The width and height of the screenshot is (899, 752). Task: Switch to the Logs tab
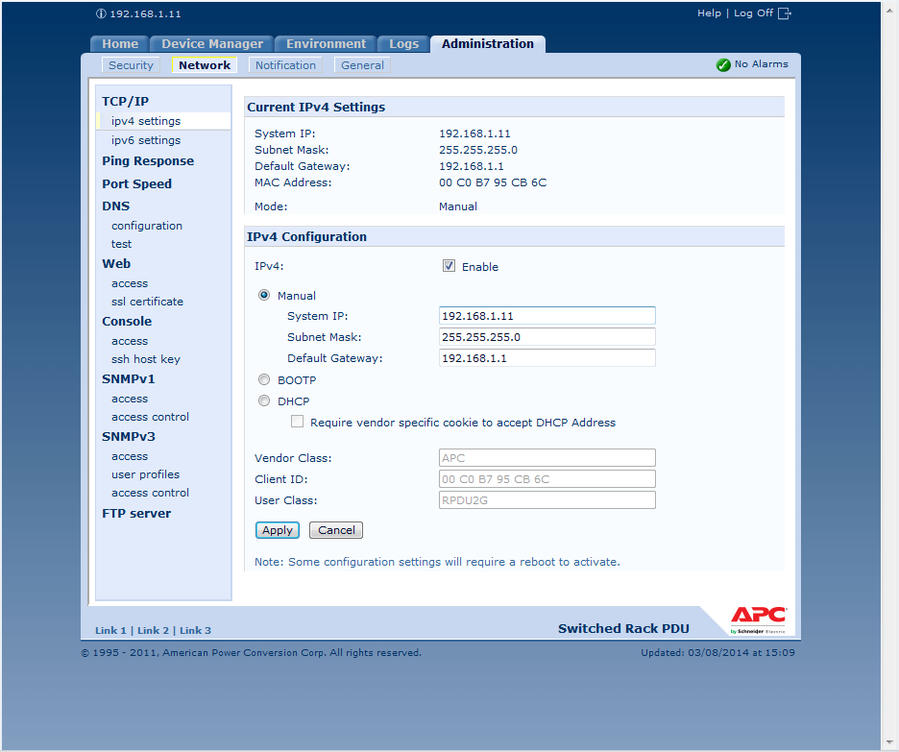pyautogui.click(x=404, y=44)
